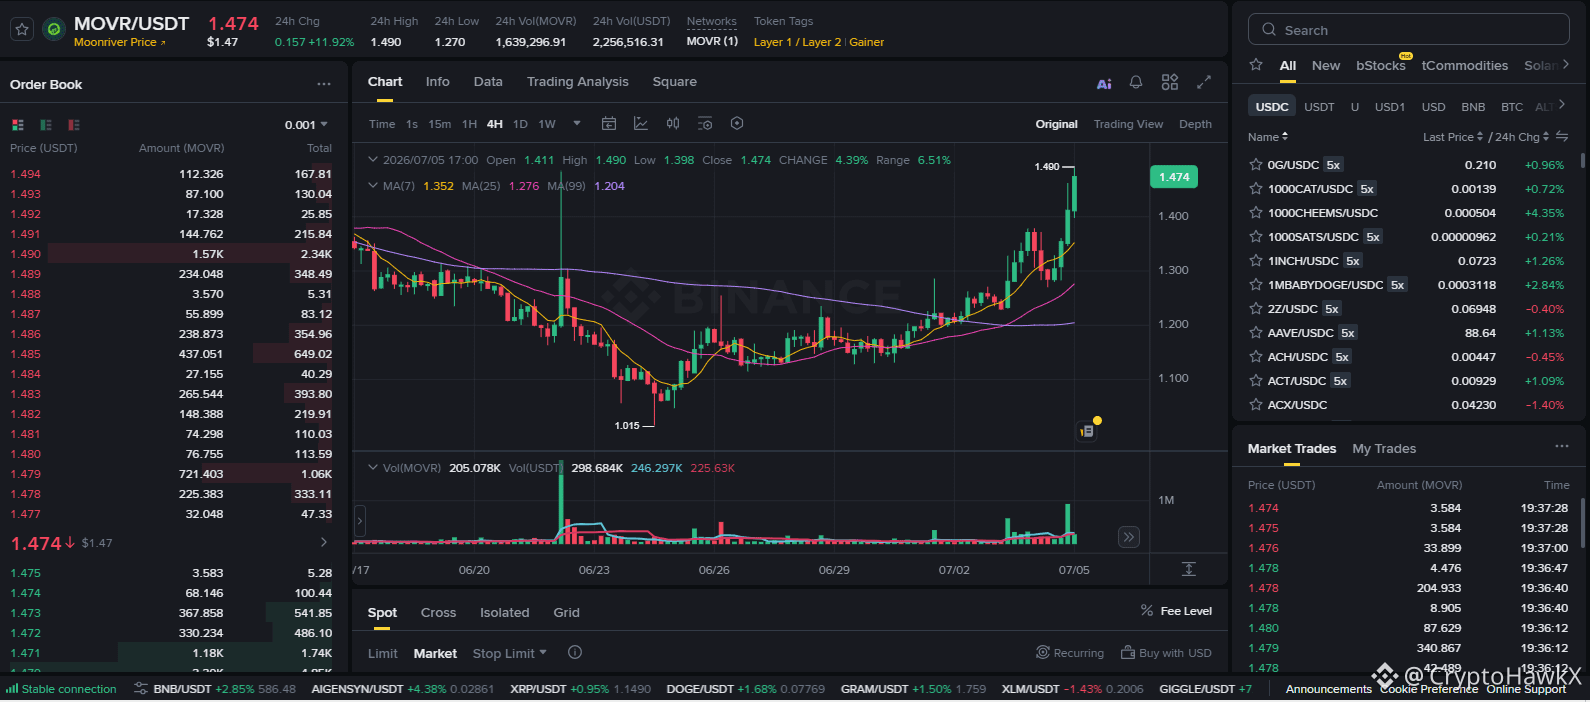Open the Trading Analysis tab
1590x702 pixels.
(x=578, y=82)
